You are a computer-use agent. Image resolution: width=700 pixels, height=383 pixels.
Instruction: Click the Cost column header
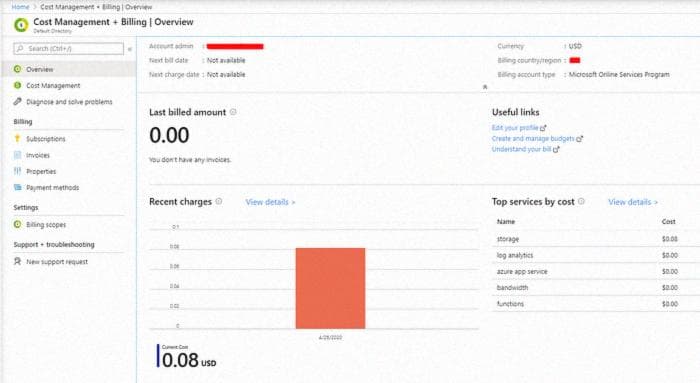[669, 221]
